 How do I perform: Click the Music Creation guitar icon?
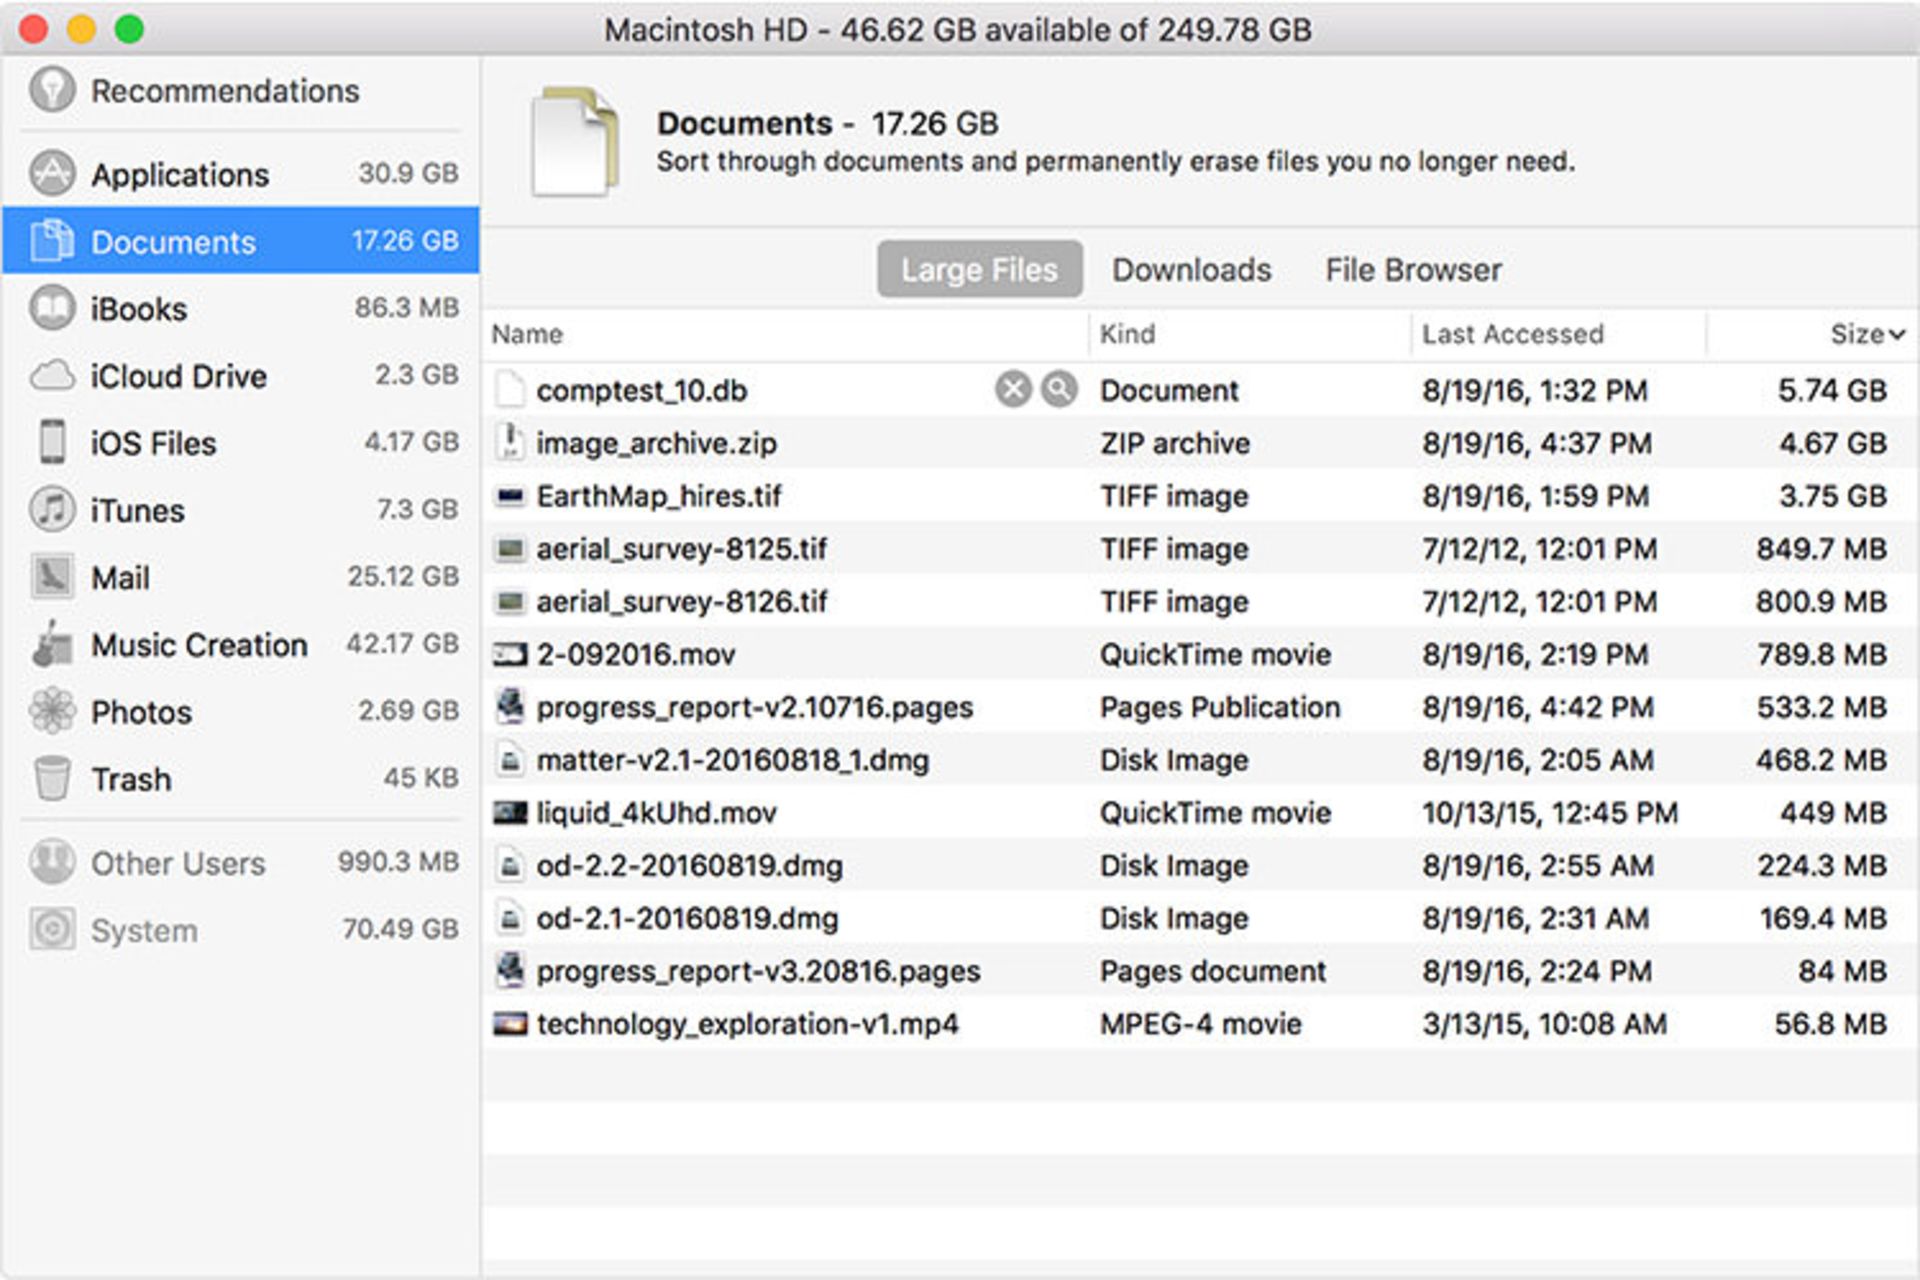[x=52, y=644]
